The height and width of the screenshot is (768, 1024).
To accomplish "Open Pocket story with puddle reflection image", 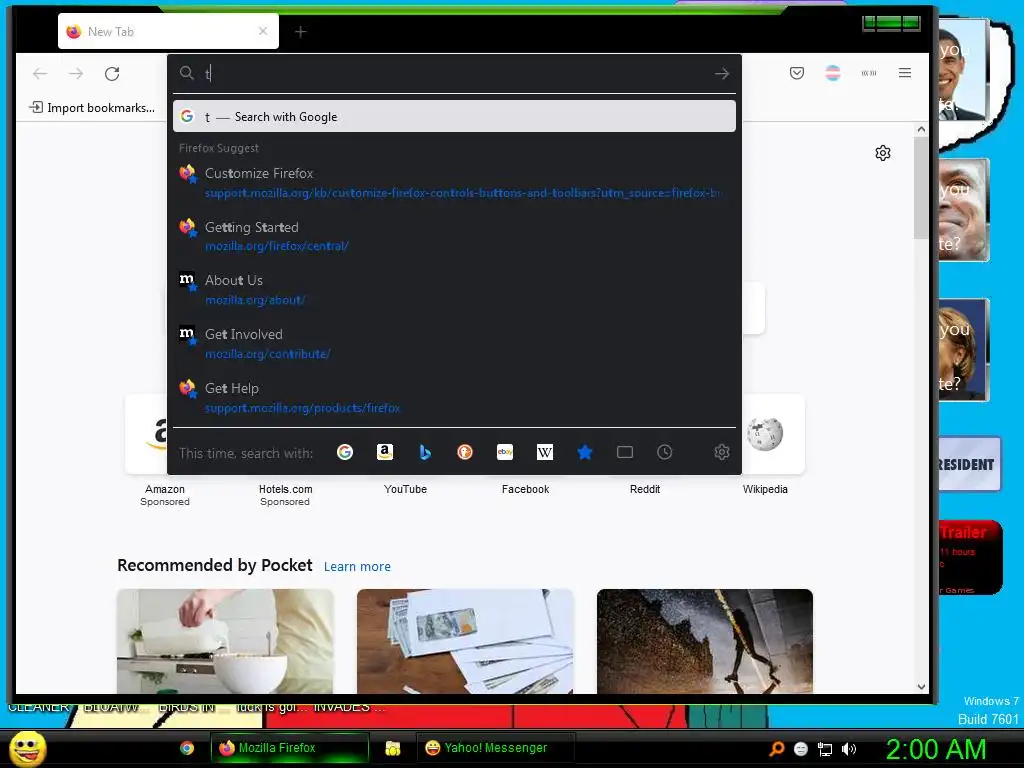I will [705, 641].
